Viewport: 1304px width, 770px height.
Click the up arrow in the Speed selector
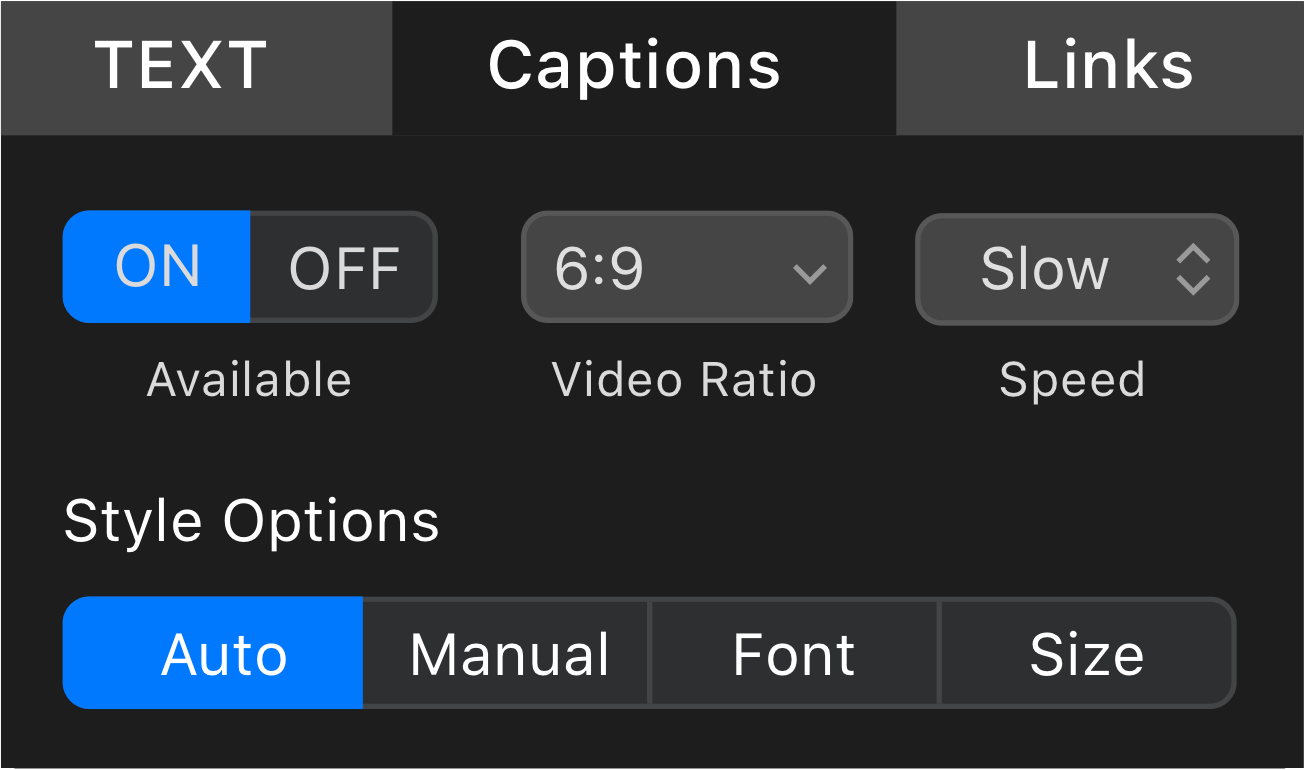[1193, 255]
